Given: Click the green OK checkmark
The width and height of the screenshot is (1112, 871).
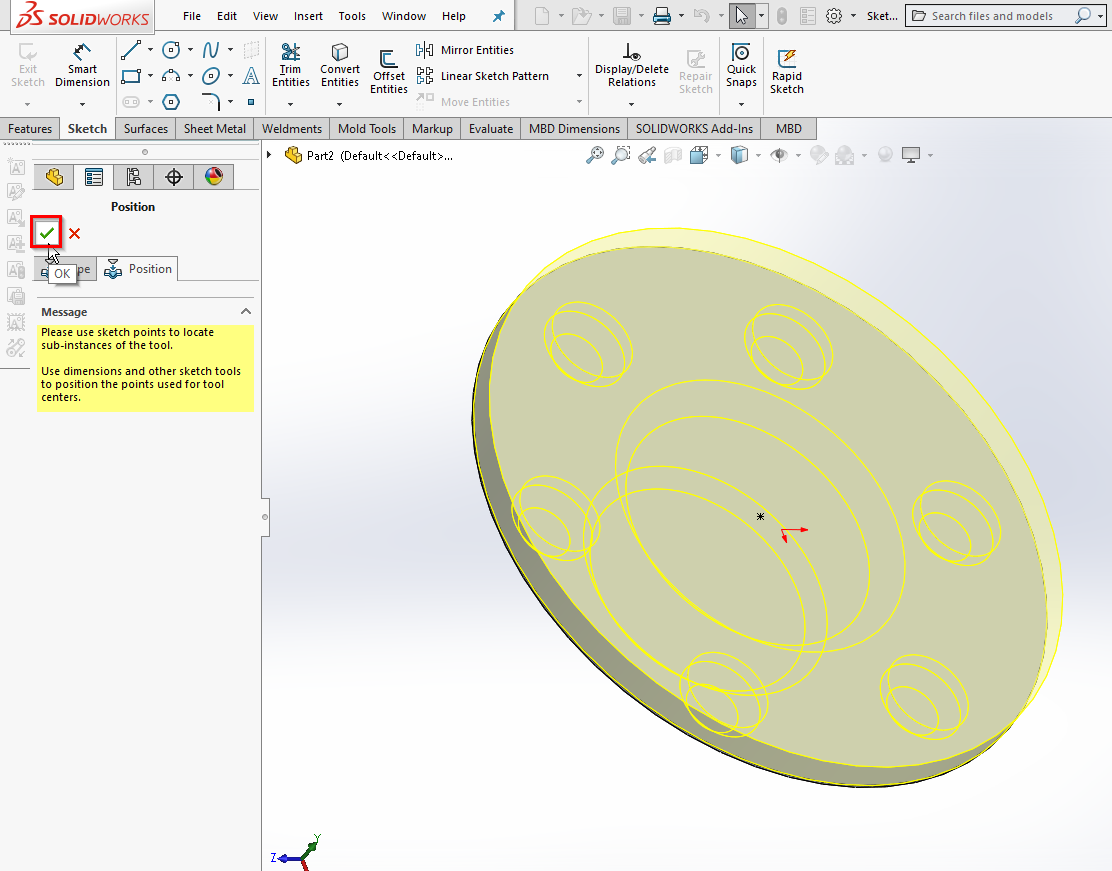Looking at the screenshot, I should pyautogui.click(x=46, y=233).
